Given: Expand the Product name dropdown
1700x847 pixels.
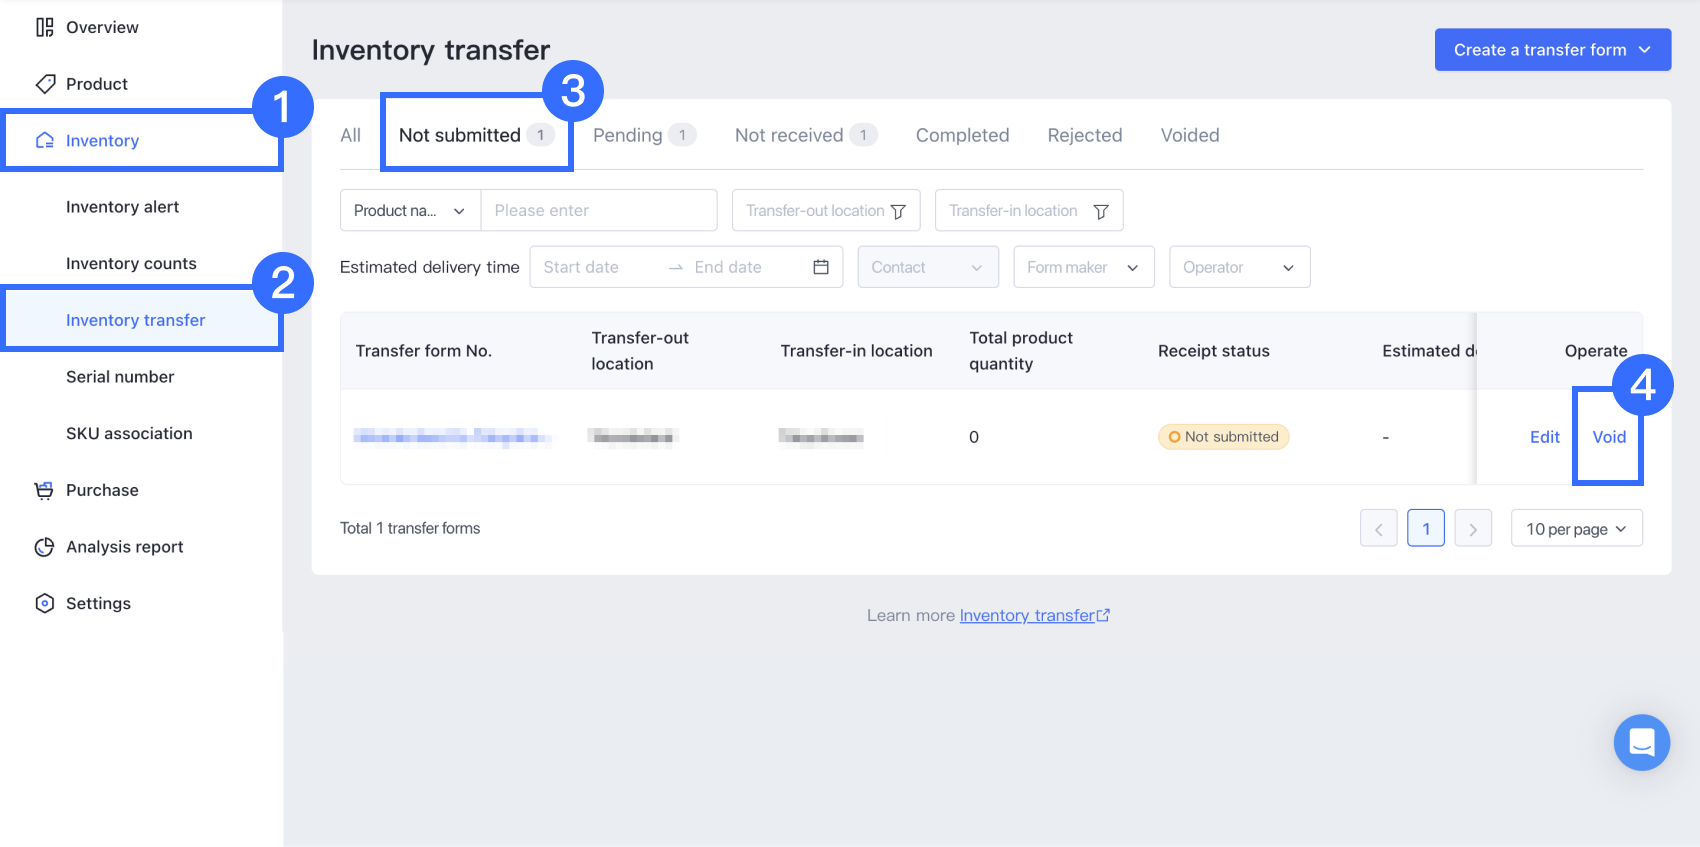Looking at the screenshot, I should click(x=410, y=211).
